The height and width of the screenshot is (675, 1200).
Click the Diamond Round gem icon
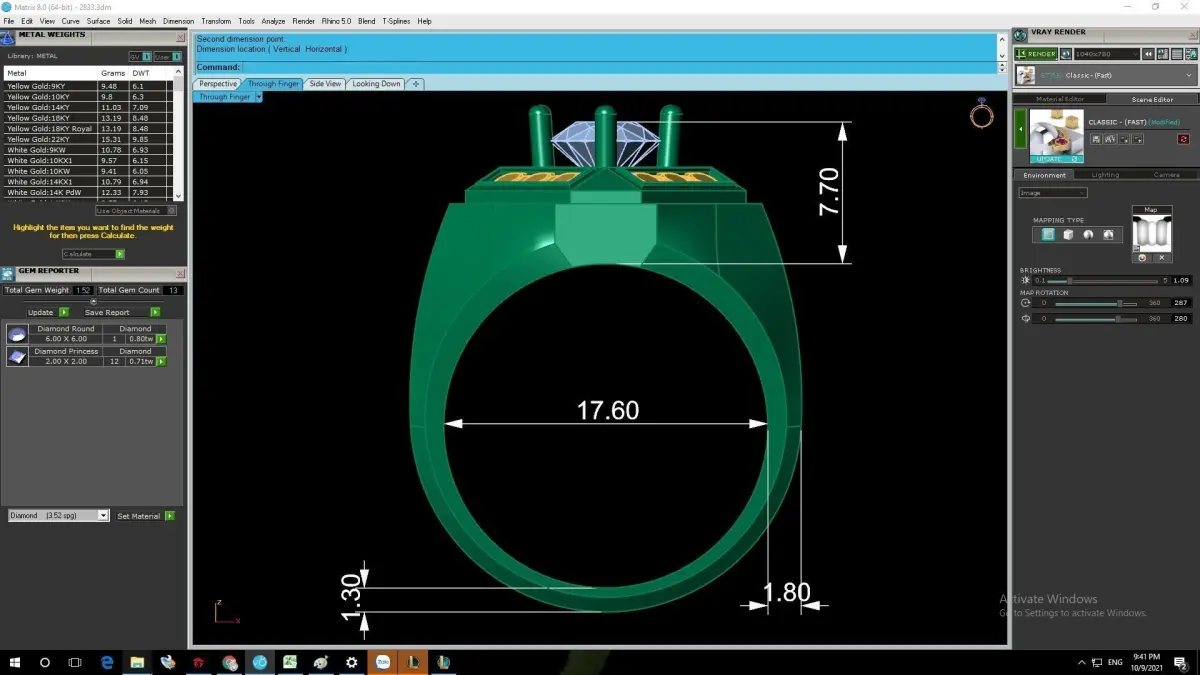click(x=17, y=334)
